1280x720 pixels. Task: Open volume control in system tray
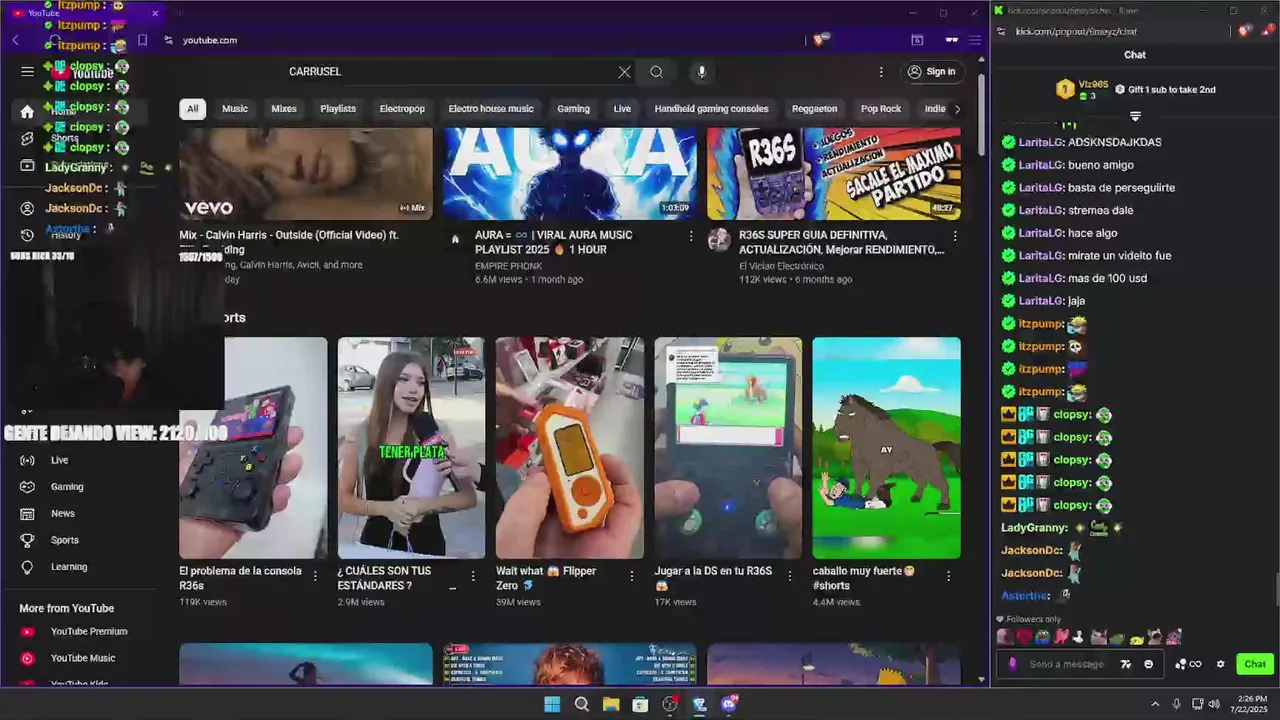point(1214,704)
